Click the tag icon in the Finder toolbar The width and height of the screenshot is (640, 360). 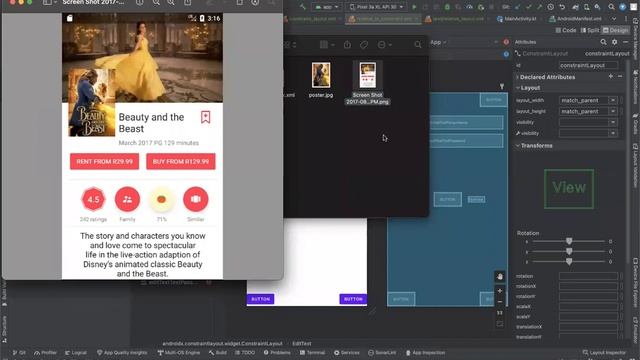click(x=364, y=44)
